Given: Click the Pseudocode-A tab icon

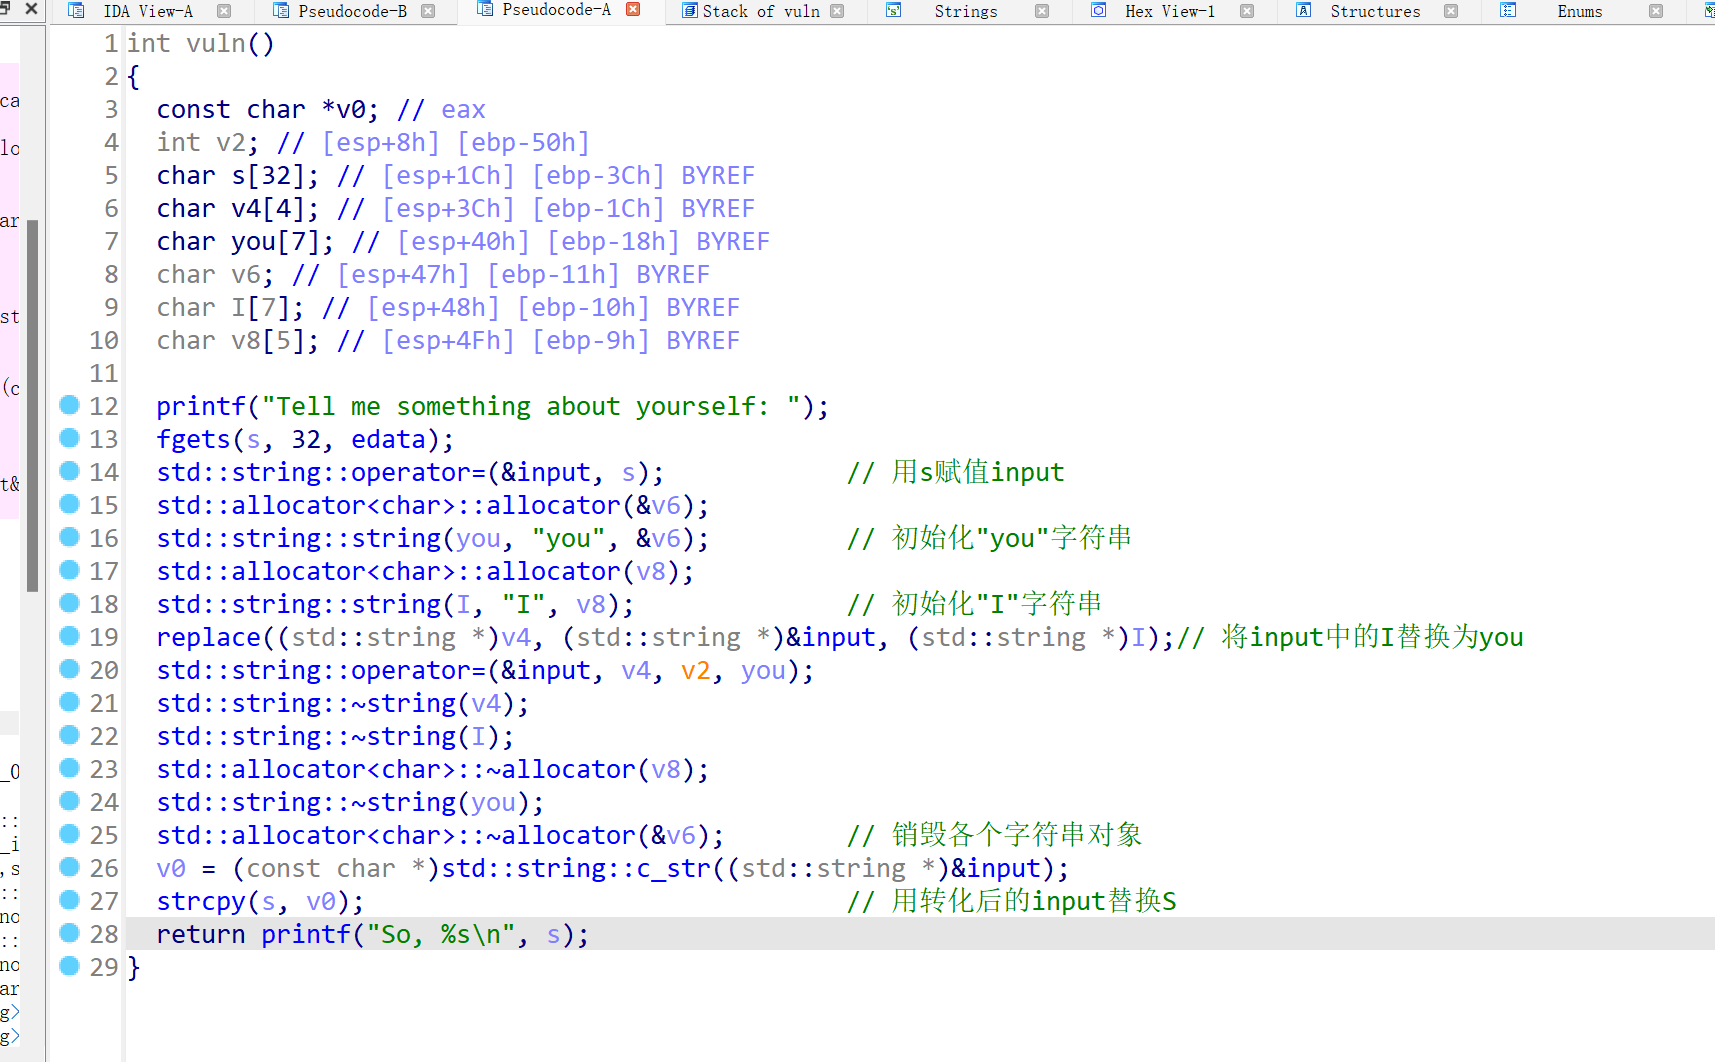Looking at the screenshot, I should pos(485,9).
